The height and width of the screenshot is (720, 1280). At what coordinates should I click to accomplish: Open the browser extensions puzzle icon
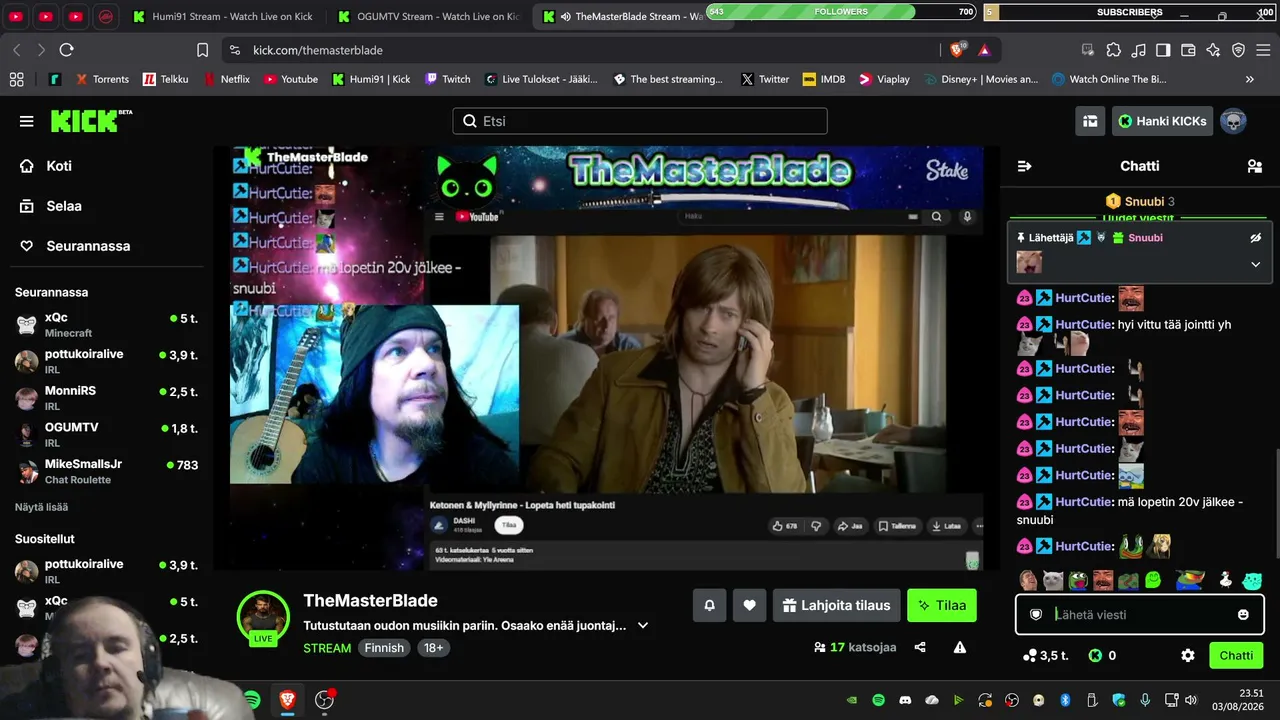[x=1113, y=50]
